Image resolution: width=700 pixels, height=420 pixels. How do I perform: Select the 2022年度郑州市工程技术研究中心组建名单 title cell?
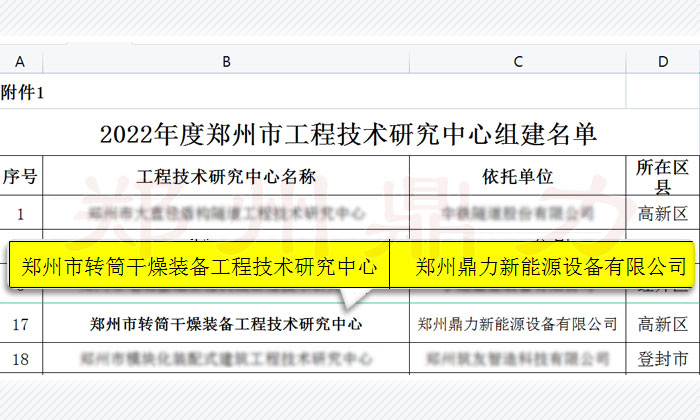349,132
